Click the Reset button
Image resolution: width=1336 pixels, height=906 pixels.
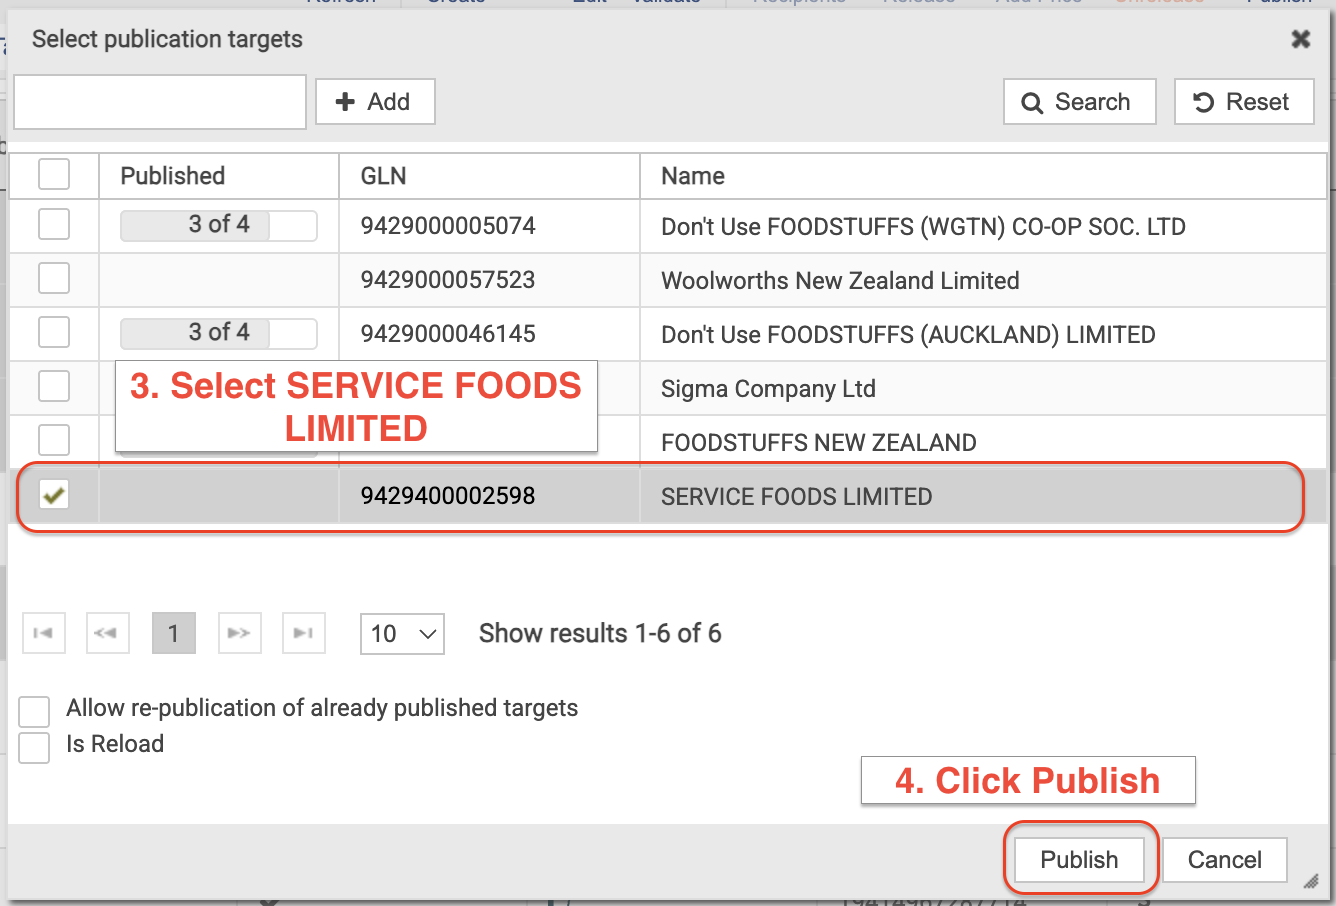(1244, 102)
